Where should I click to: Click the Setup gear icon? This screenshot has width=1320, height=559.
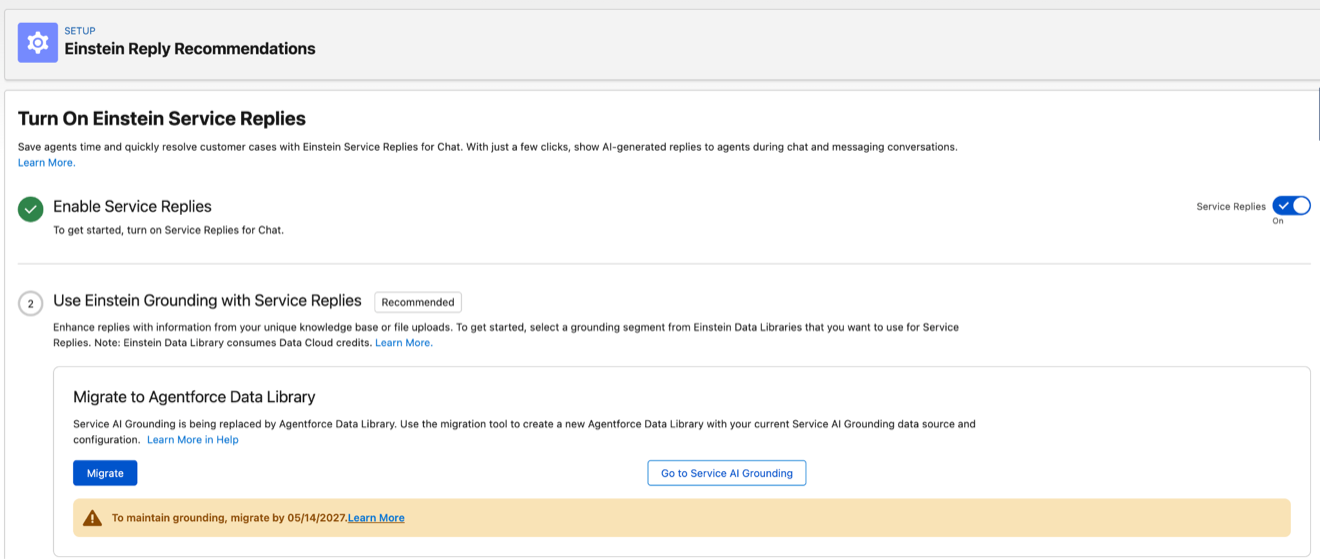click(x=38, y=43)
